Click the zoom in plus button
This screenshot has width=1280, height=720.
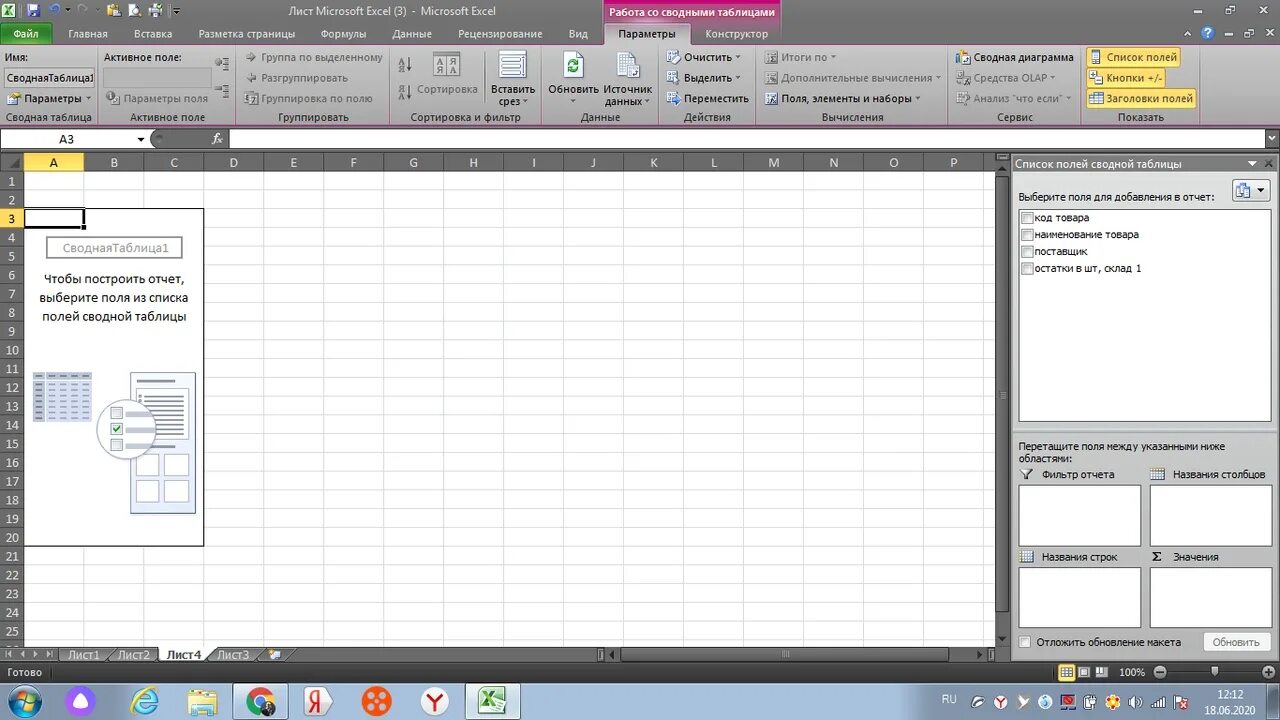tap(1268, 672)
